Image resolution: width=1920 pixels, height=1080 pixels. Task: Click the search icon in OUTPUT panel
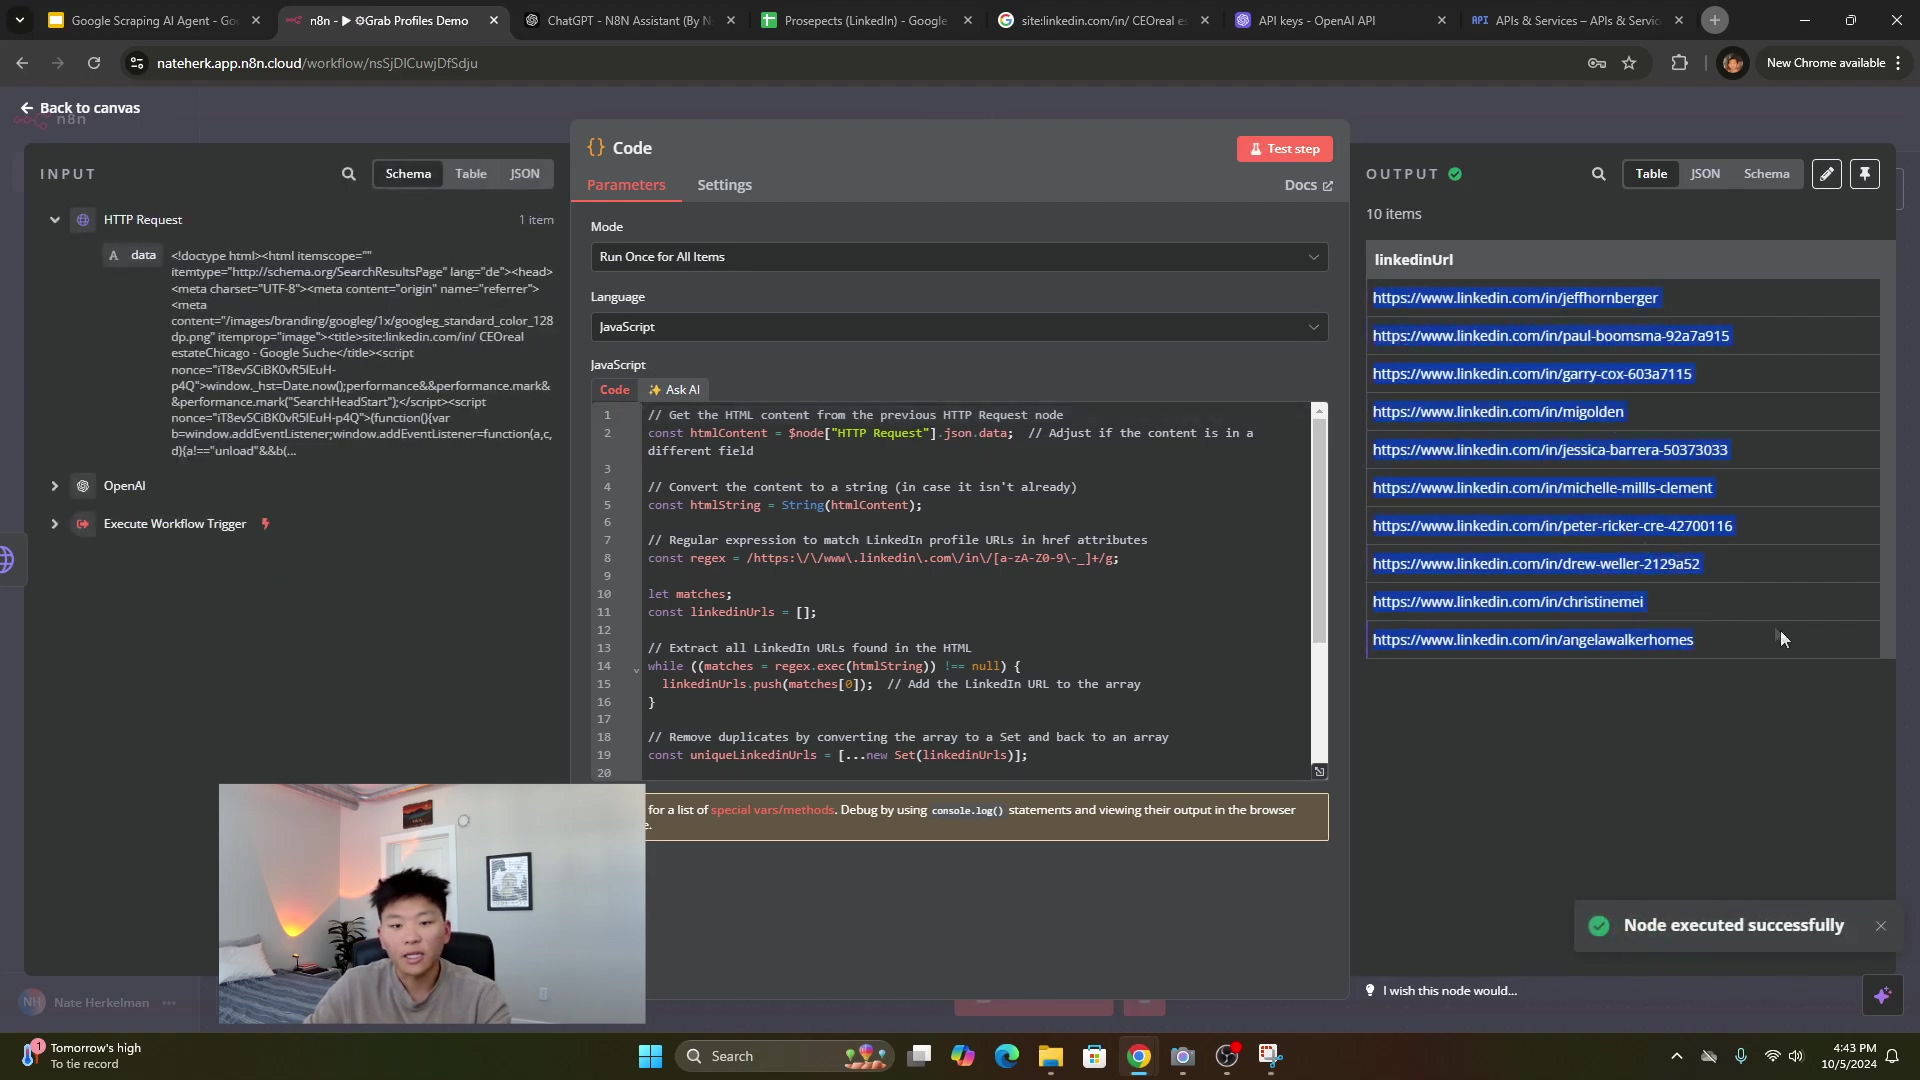(x=1598, y=174)
